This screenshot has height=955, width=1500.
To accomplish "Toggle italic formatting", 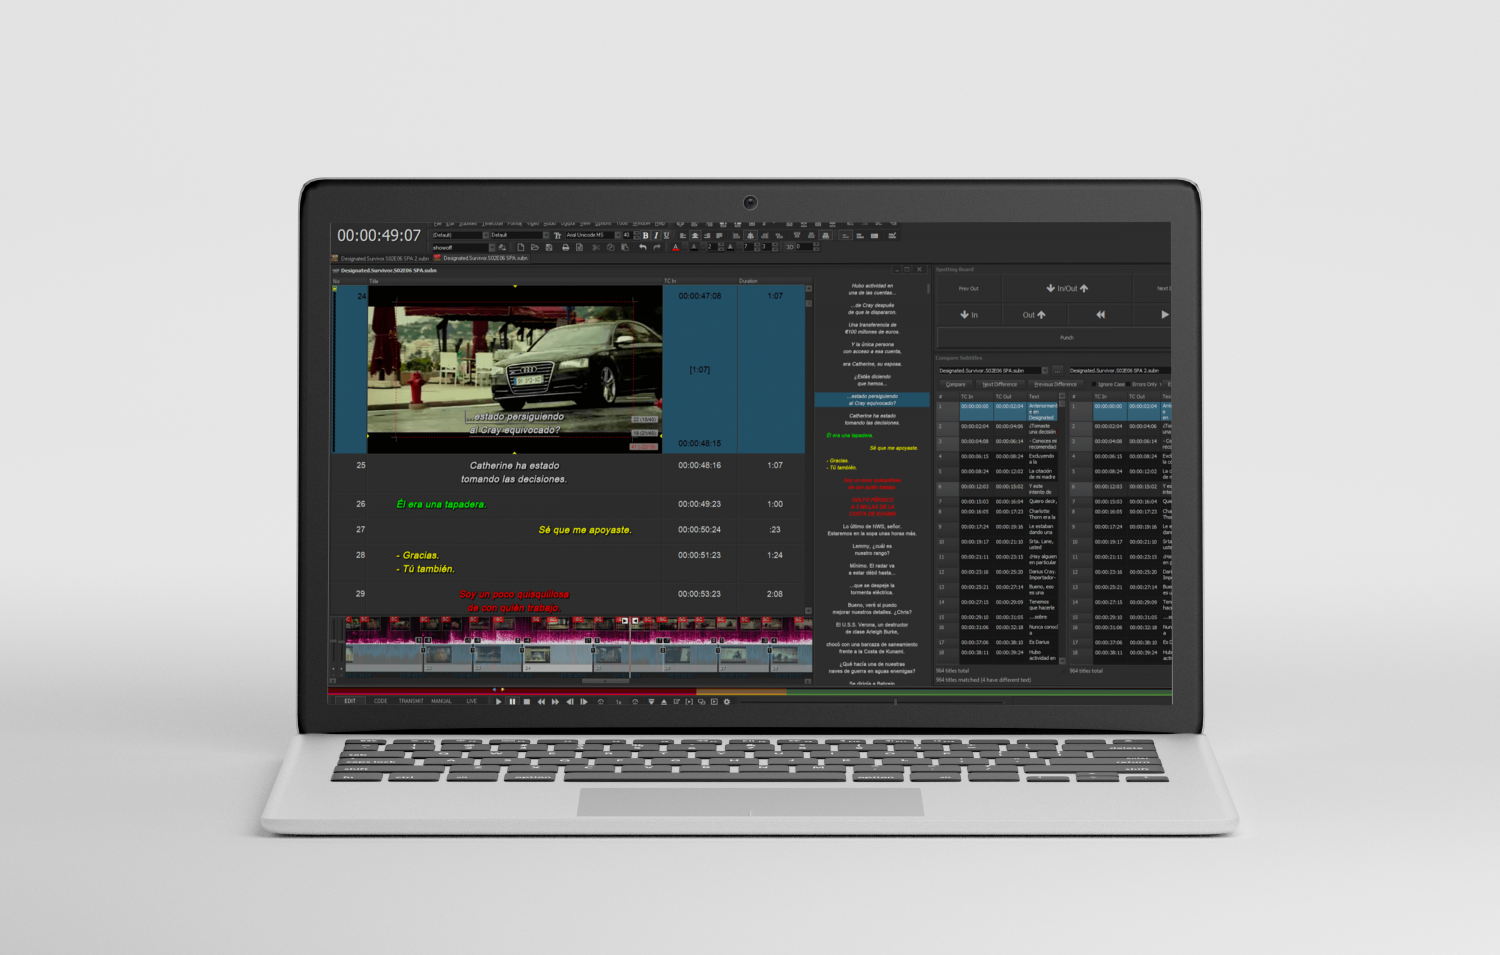I will [656, 235].
